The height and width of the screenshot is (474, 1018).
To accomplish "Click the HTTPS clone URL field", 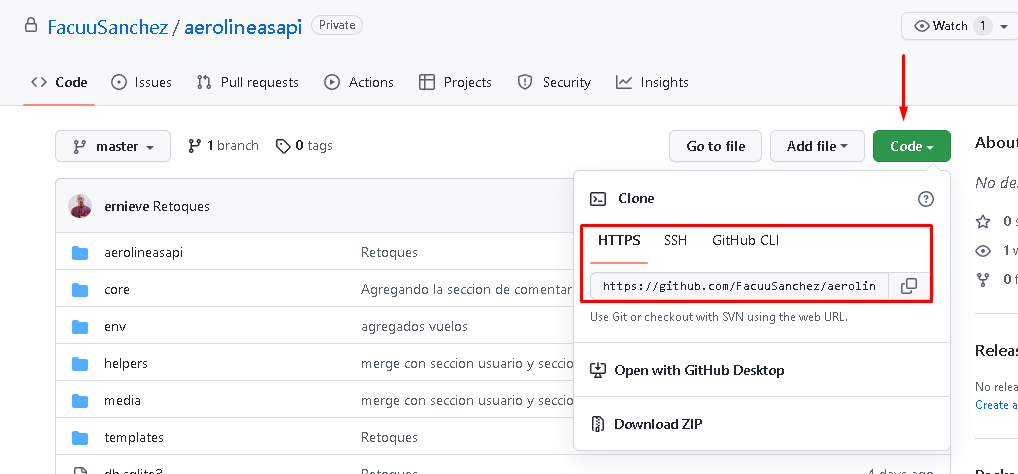I will click(739, 286).
